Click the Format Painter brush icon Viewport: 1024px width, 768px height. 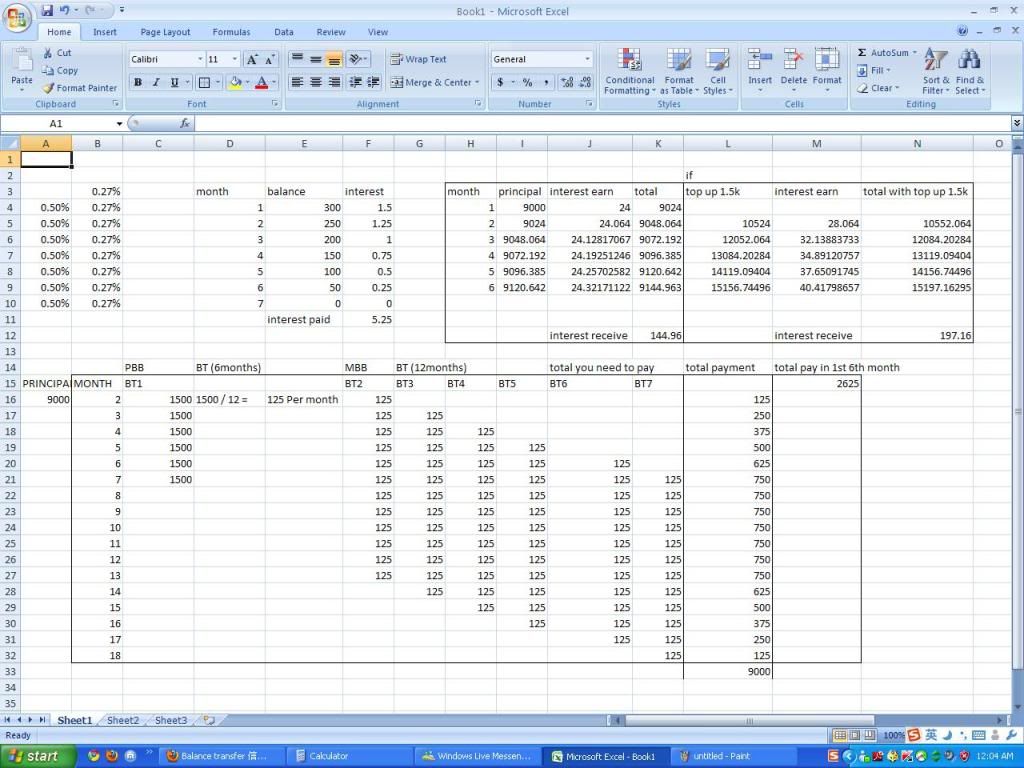(x=48, y=88)
